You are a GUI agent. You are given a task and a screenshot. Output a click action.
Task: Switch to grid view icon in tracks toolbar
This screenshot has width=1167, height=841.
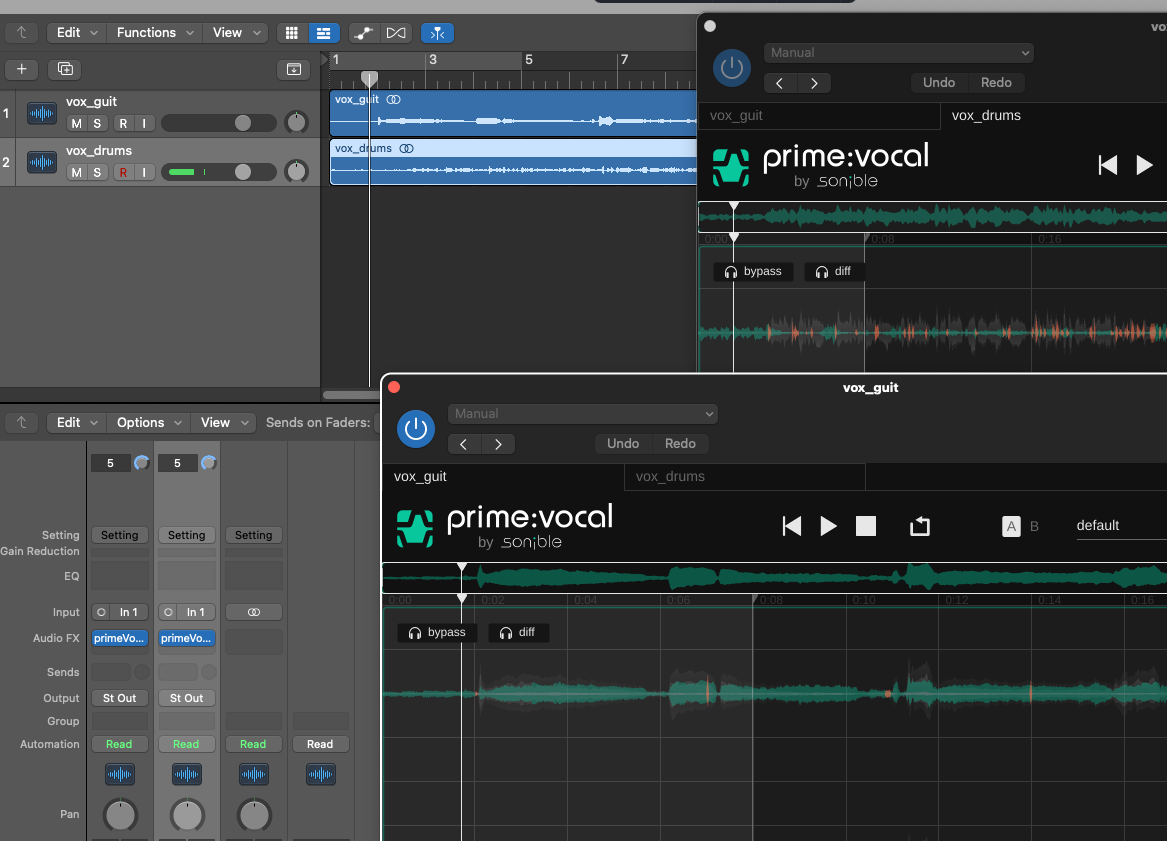(x=292, y=33)
